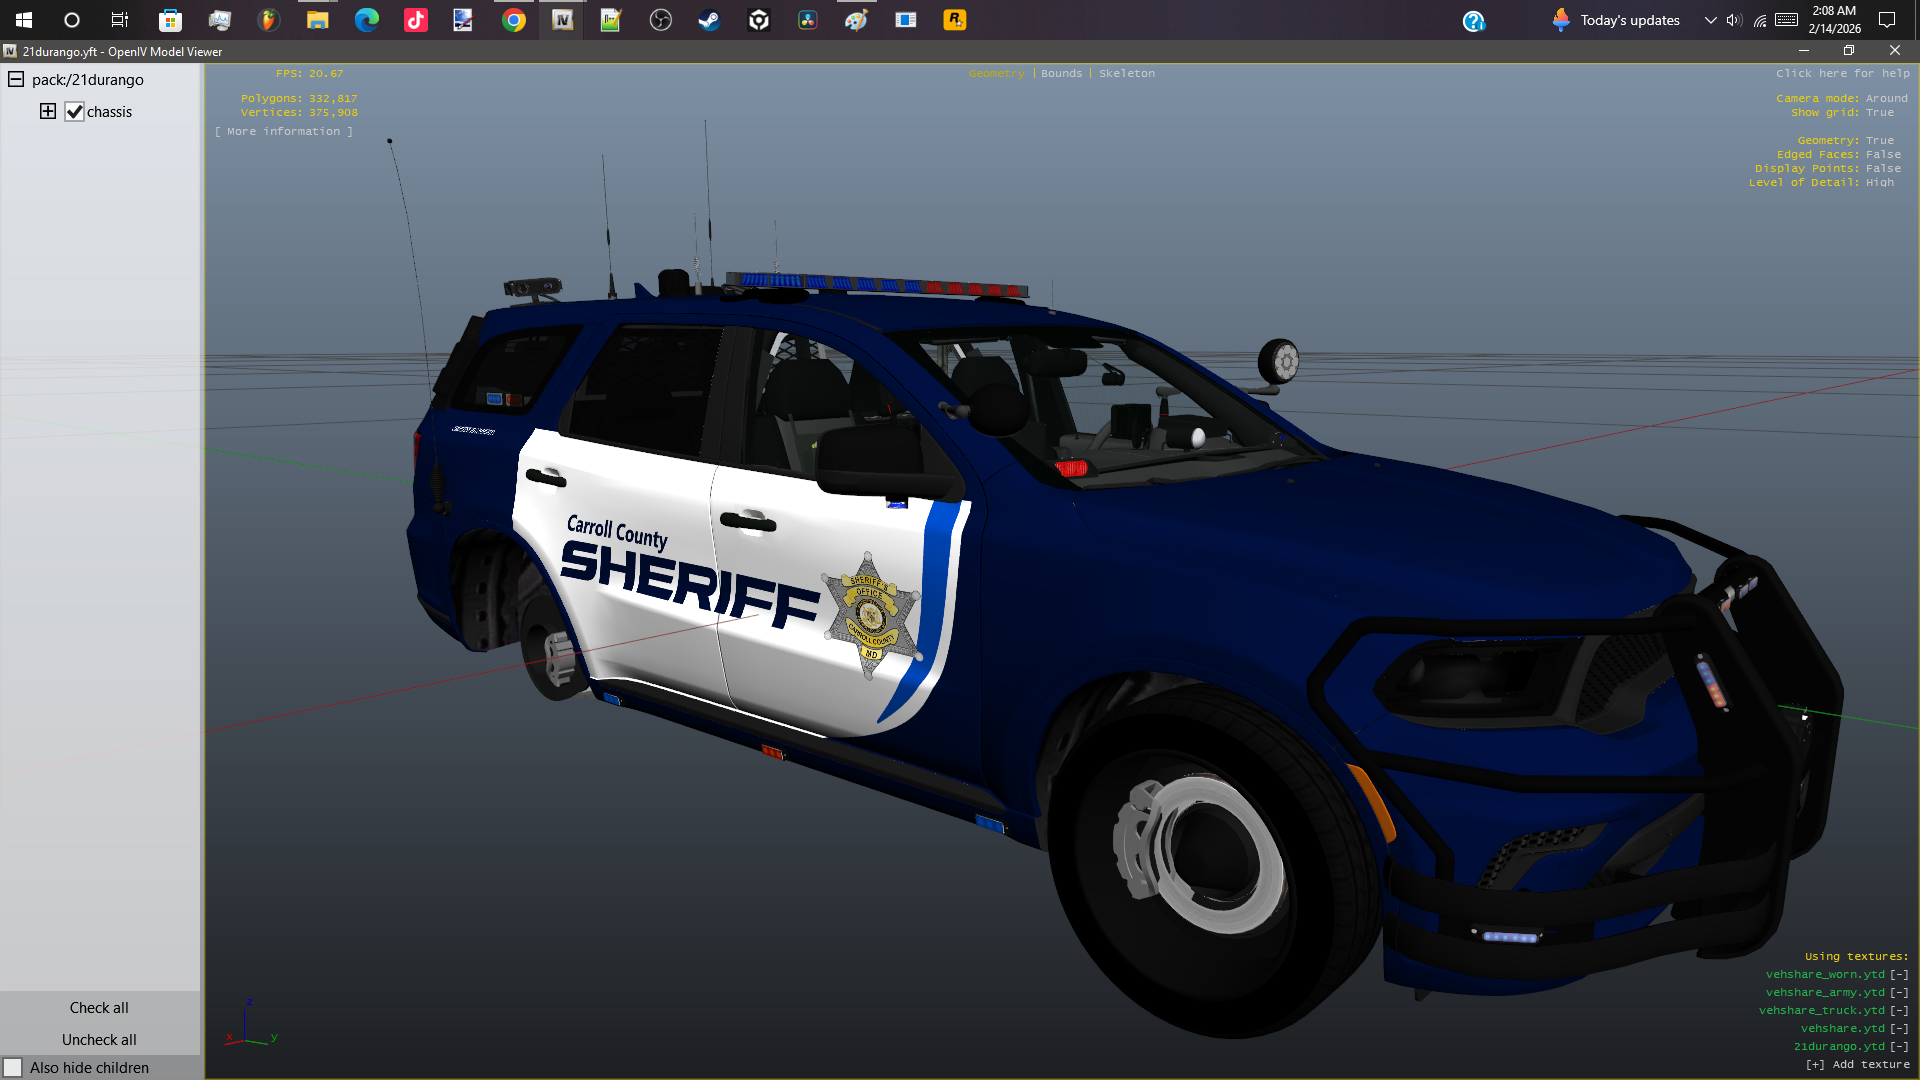Viewport: 1920px width, 1080px height.
Task: Expand the chassis tree node
Action: 48,111
